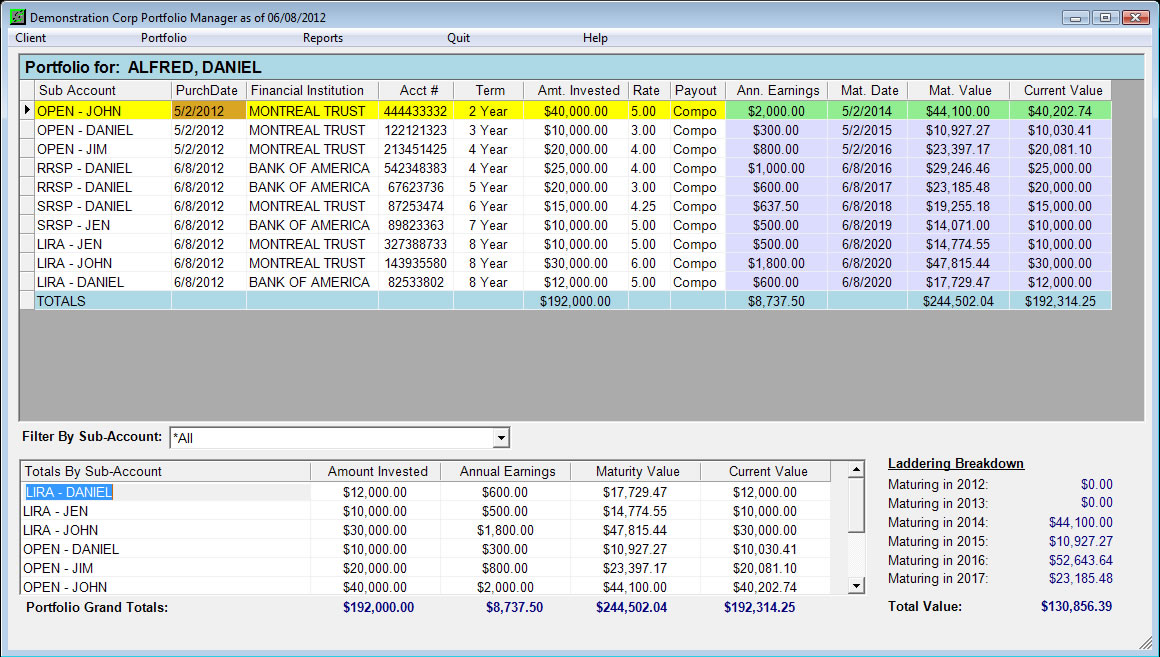This screenshot has width=1160, height=657.
Task: Click the Mat. Date column header
Action: (867, 90)
